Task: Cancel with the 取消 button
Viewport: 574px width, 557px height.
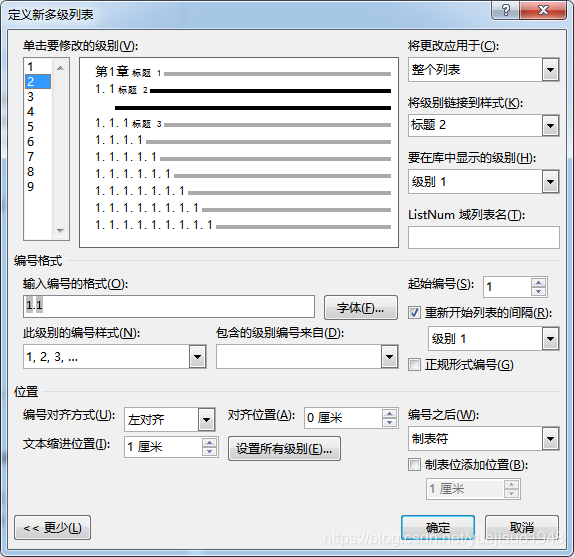Action: click(522, 528)
